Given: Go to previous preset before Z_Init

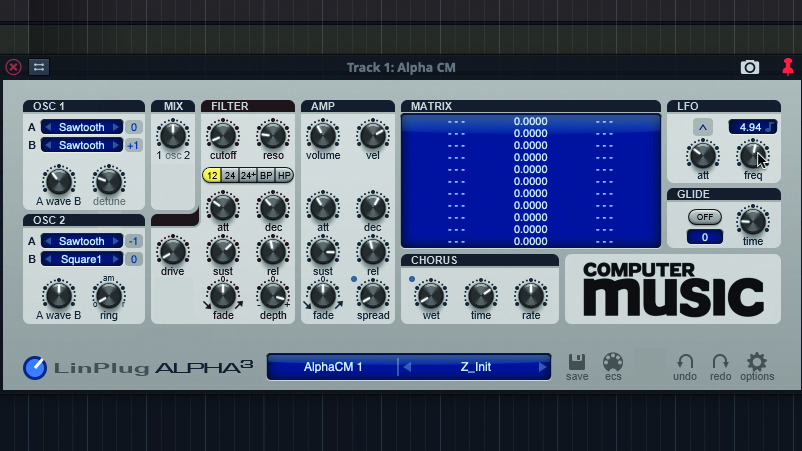Looking at the screenshot, I should click(407, 367).
